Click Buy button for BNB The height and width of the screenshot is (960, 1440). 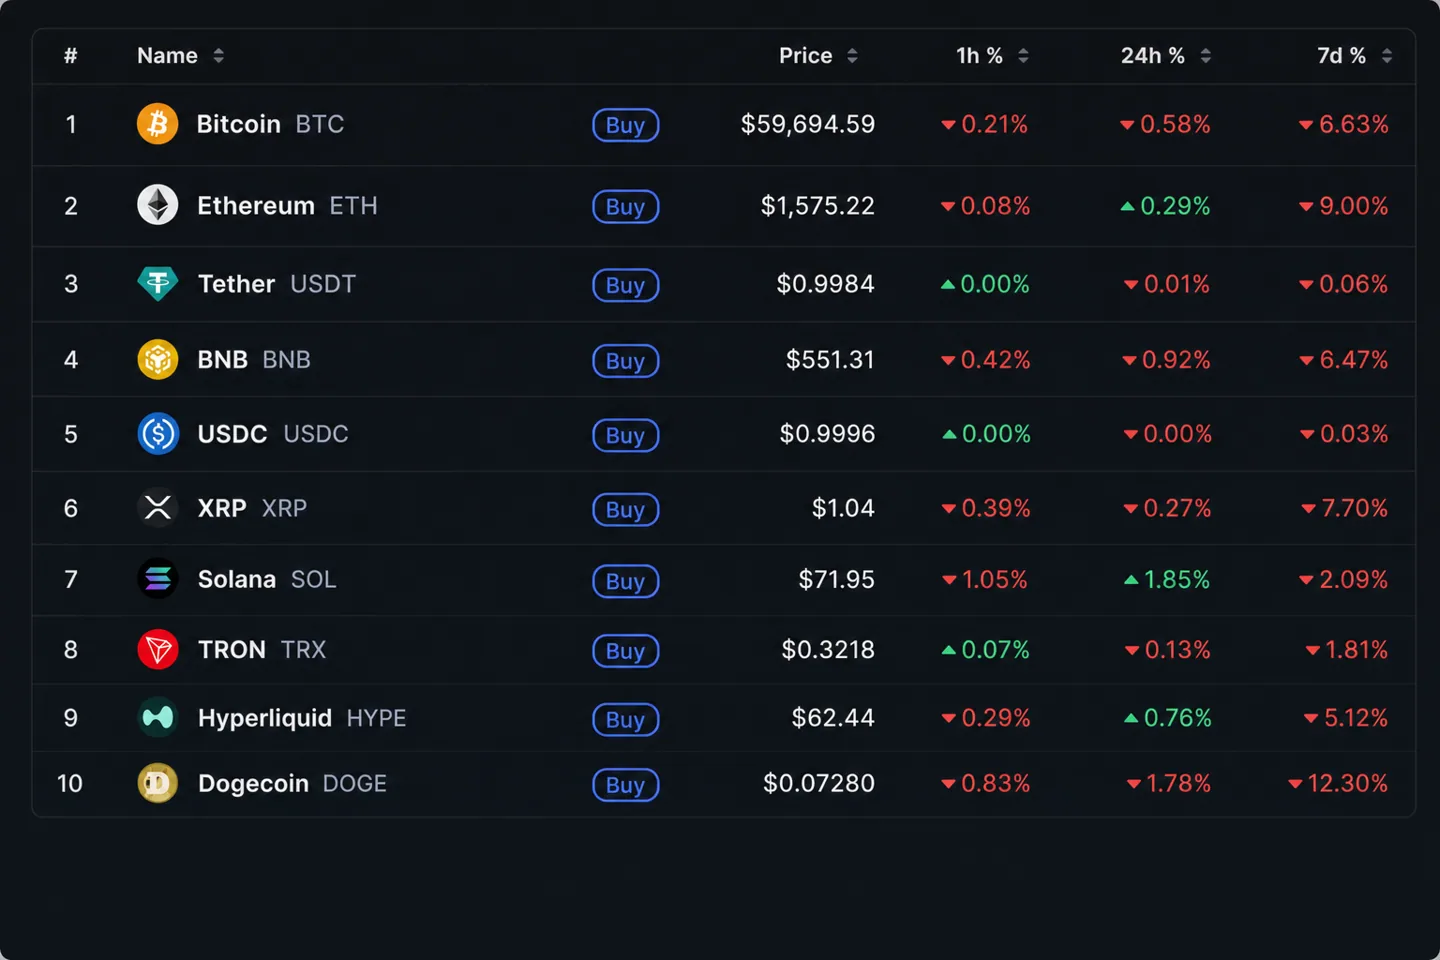625,361
